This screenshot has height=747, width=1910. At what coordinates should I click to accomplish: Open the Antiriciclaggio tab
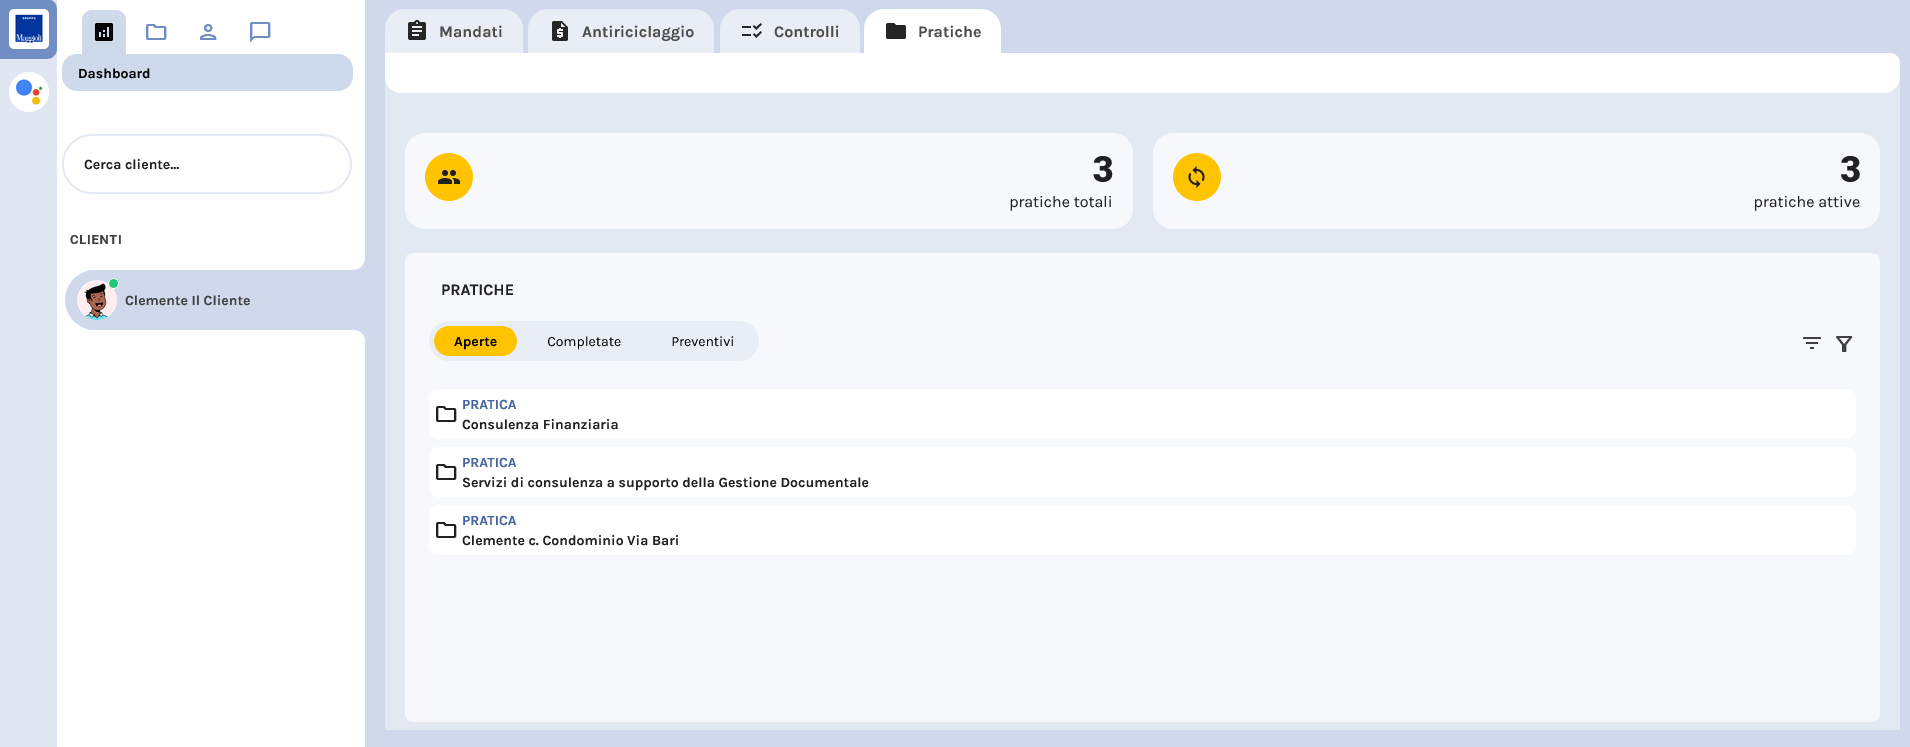point(622,32)
